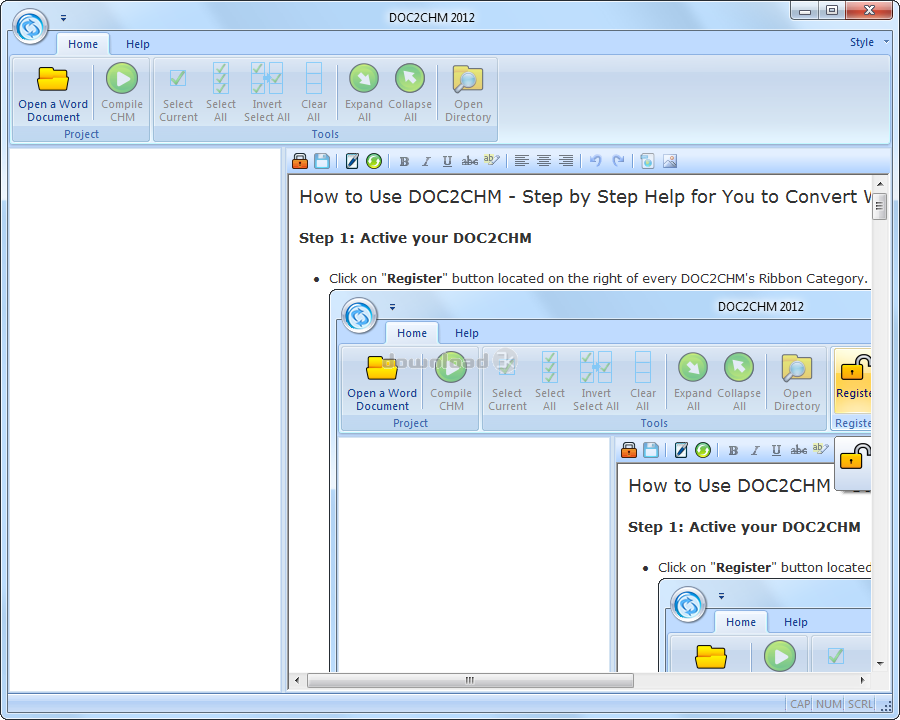Viewport: 900px width, 720px height.
Task: Click the vertical scrollbar down arrow
Action: coord(880,664)
